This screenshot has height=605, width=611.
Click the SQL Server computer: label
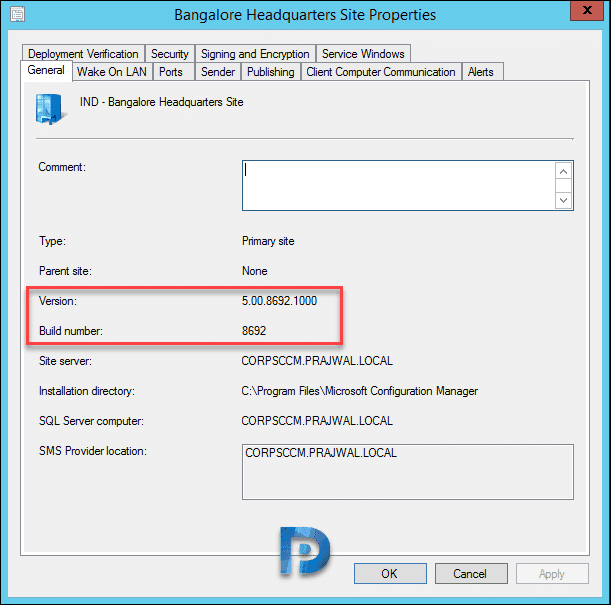tap(91, 421)
